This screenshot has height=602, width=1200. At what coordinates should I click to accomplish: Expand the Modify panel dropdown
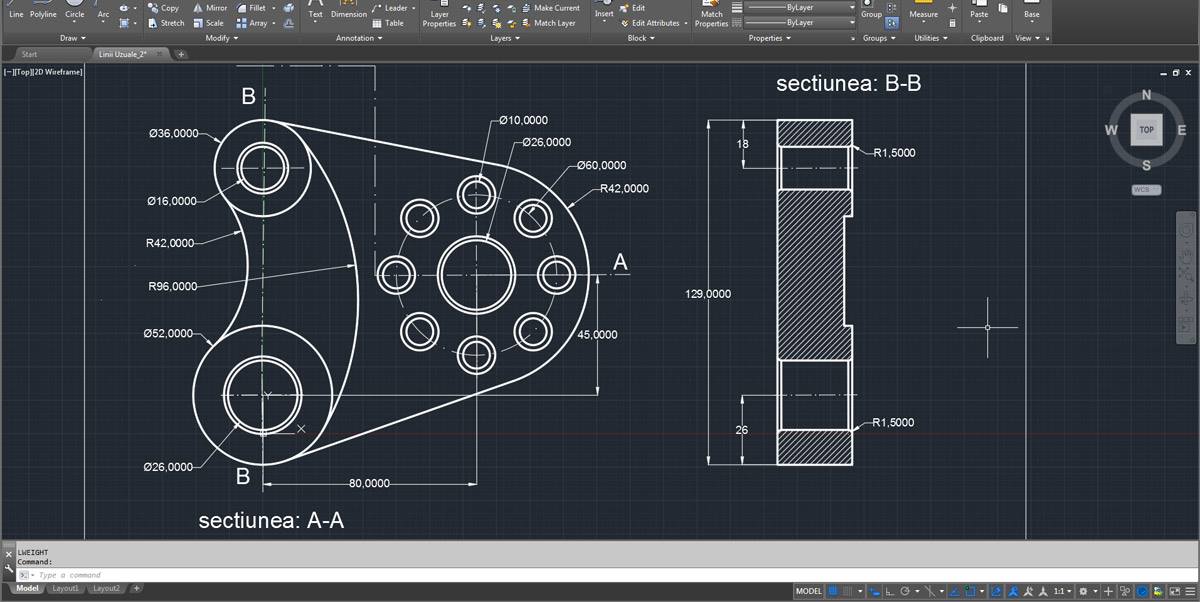click(x=221, y=38)
